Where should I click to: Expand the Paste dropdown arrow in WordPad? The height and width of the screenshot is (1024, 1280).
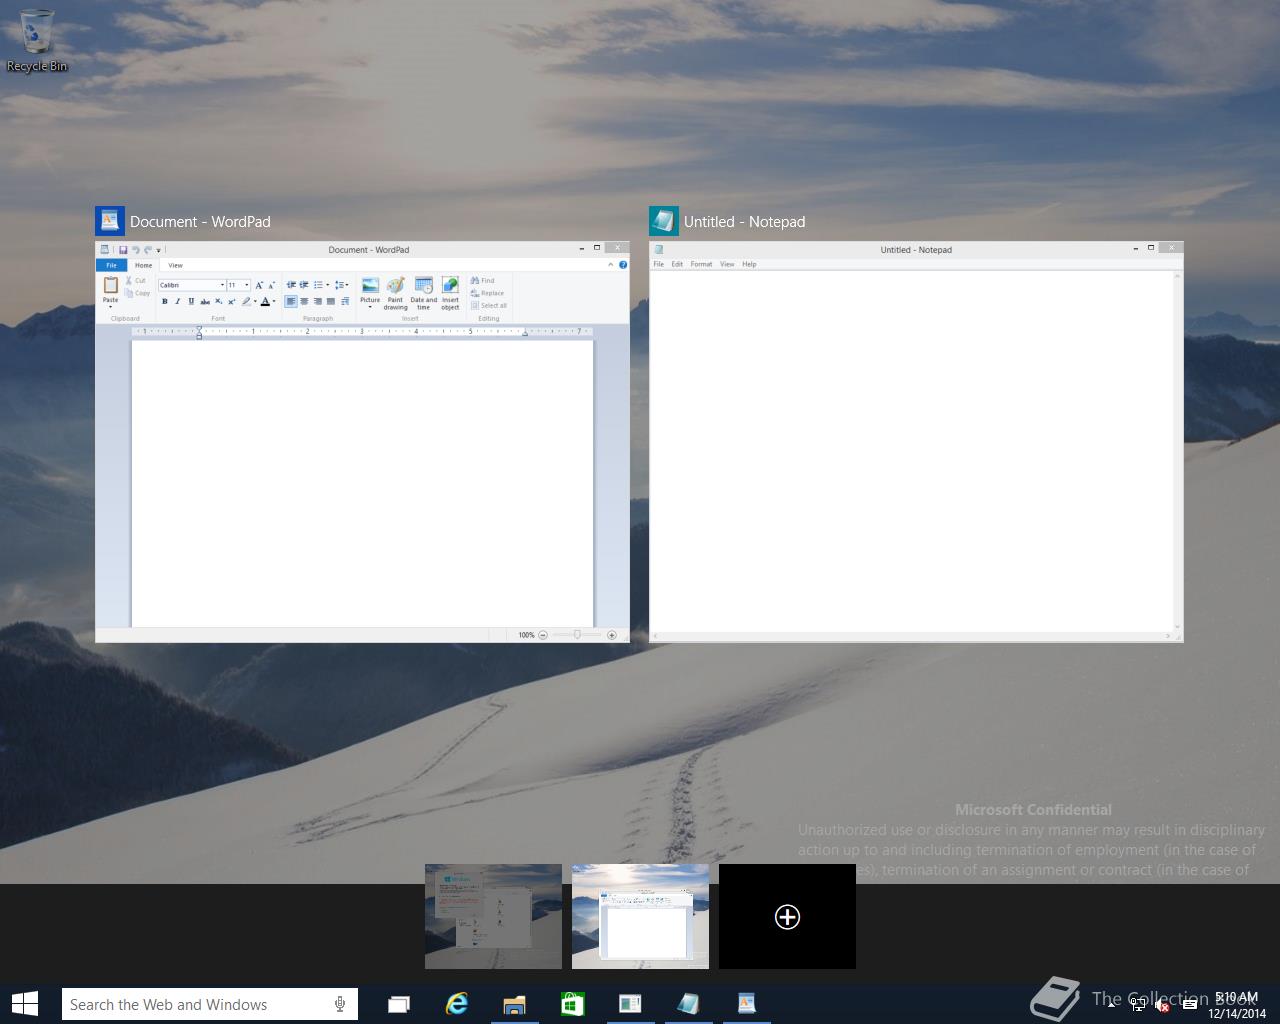[x=111, y=307]
